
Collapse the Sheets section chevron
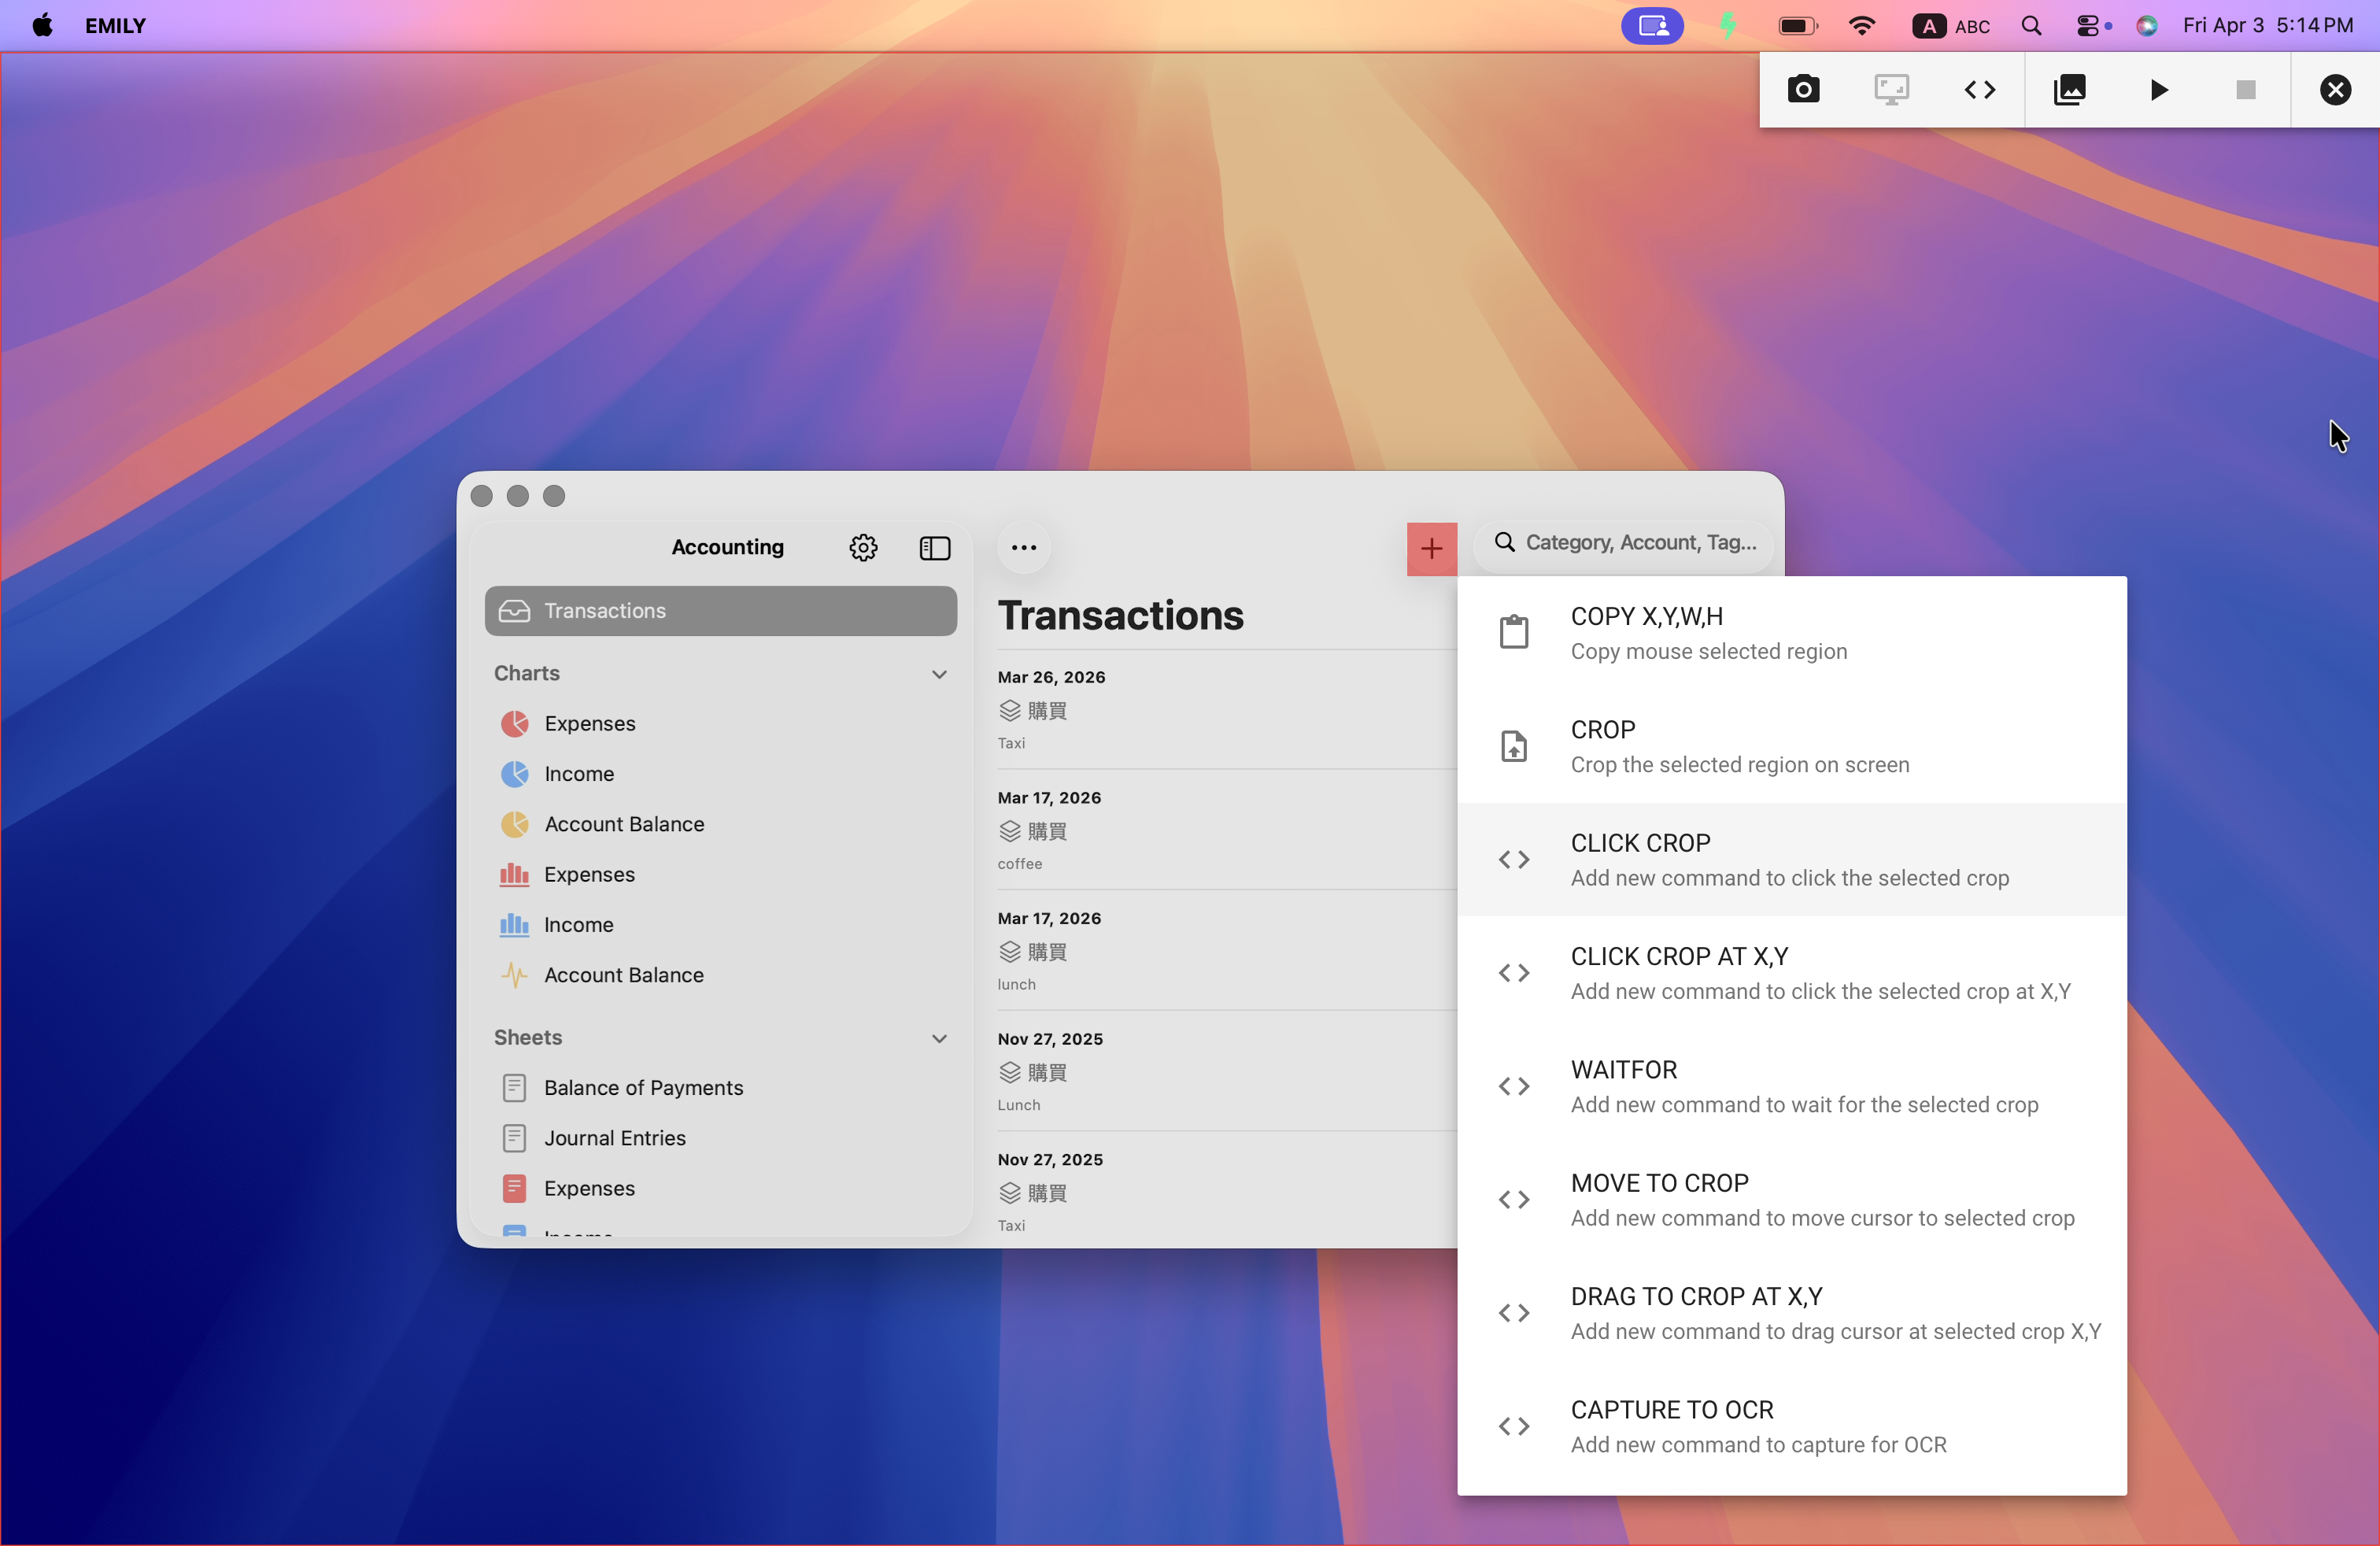[938, 1038]
